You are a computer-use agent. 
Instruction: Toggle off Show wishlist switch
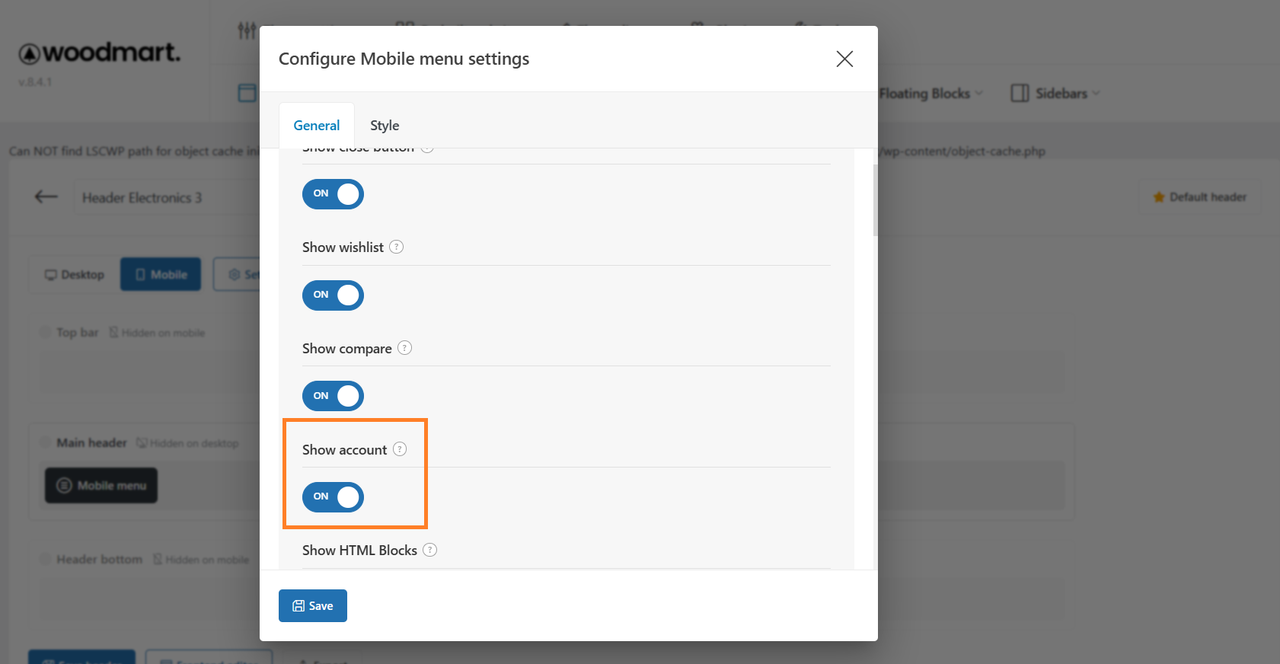[x=333, y=295]
